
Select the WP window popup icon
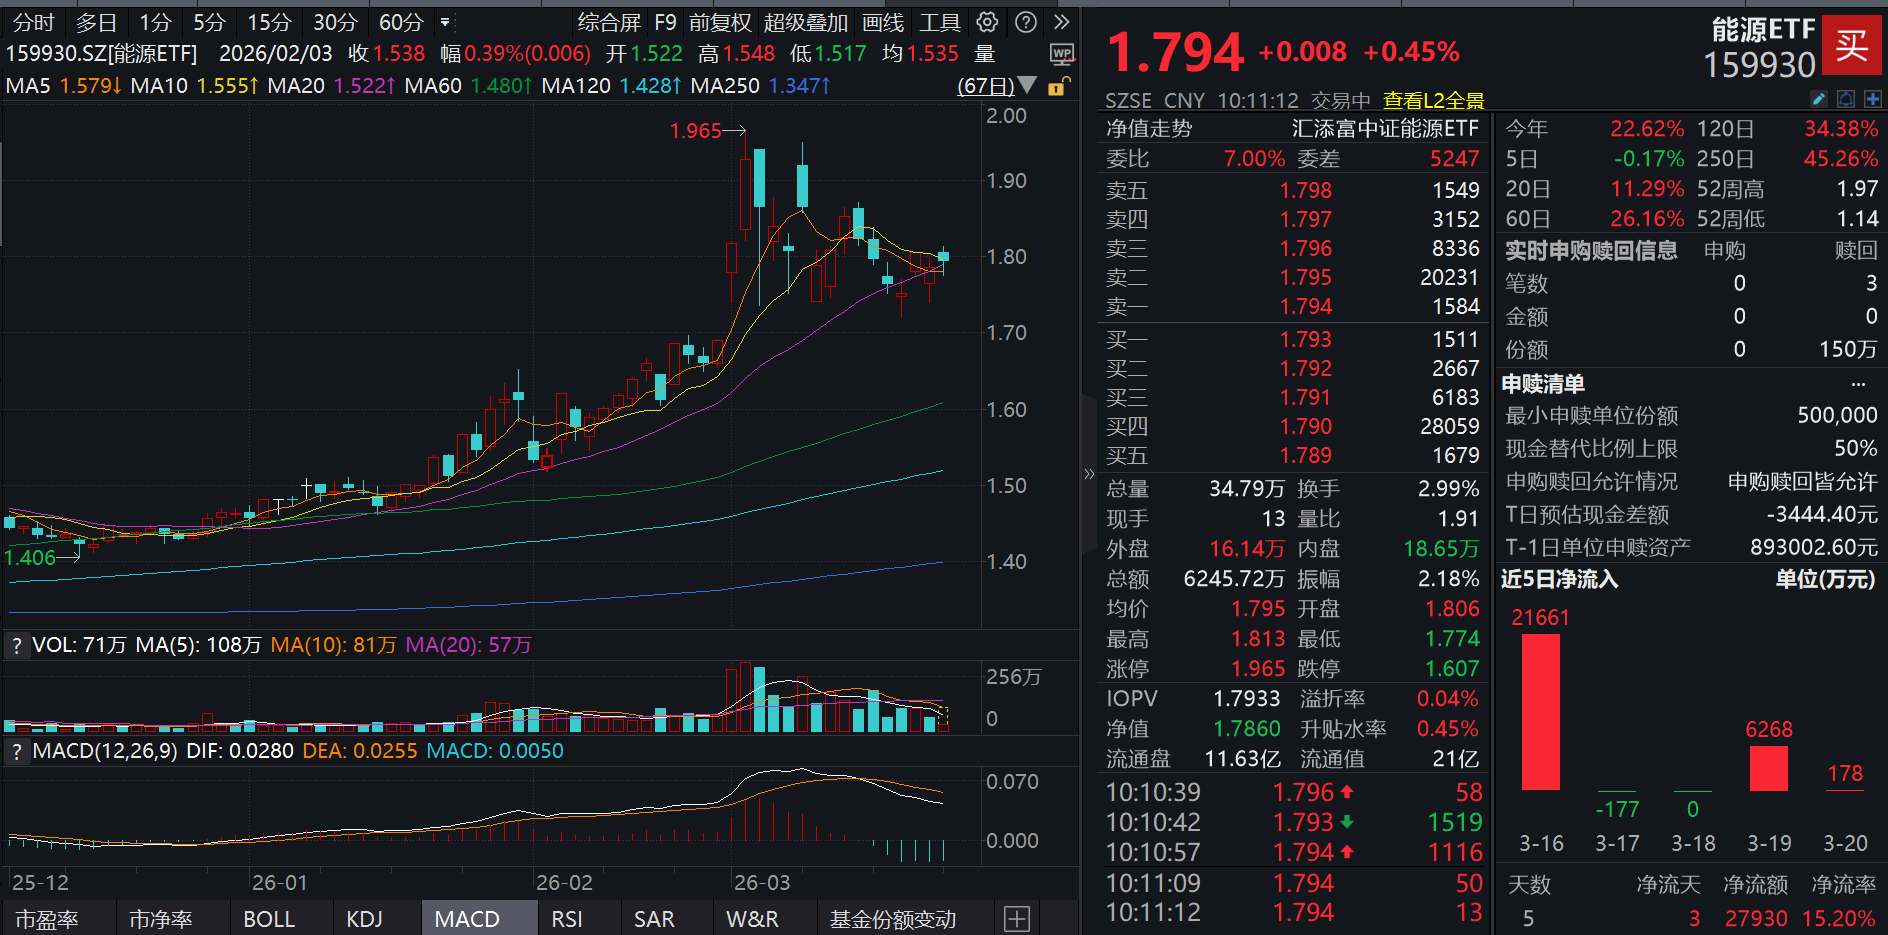pyautogui.click(x=1062, y=52)
